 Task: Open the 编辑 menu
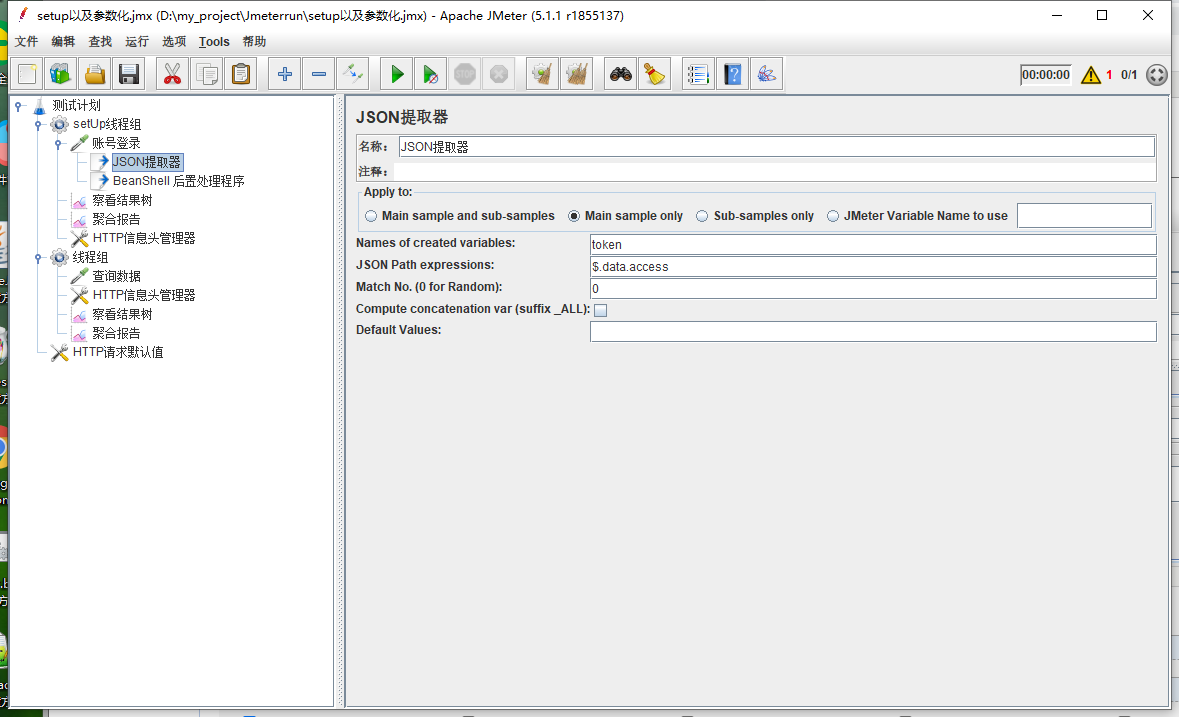click(x=63, y=41)
